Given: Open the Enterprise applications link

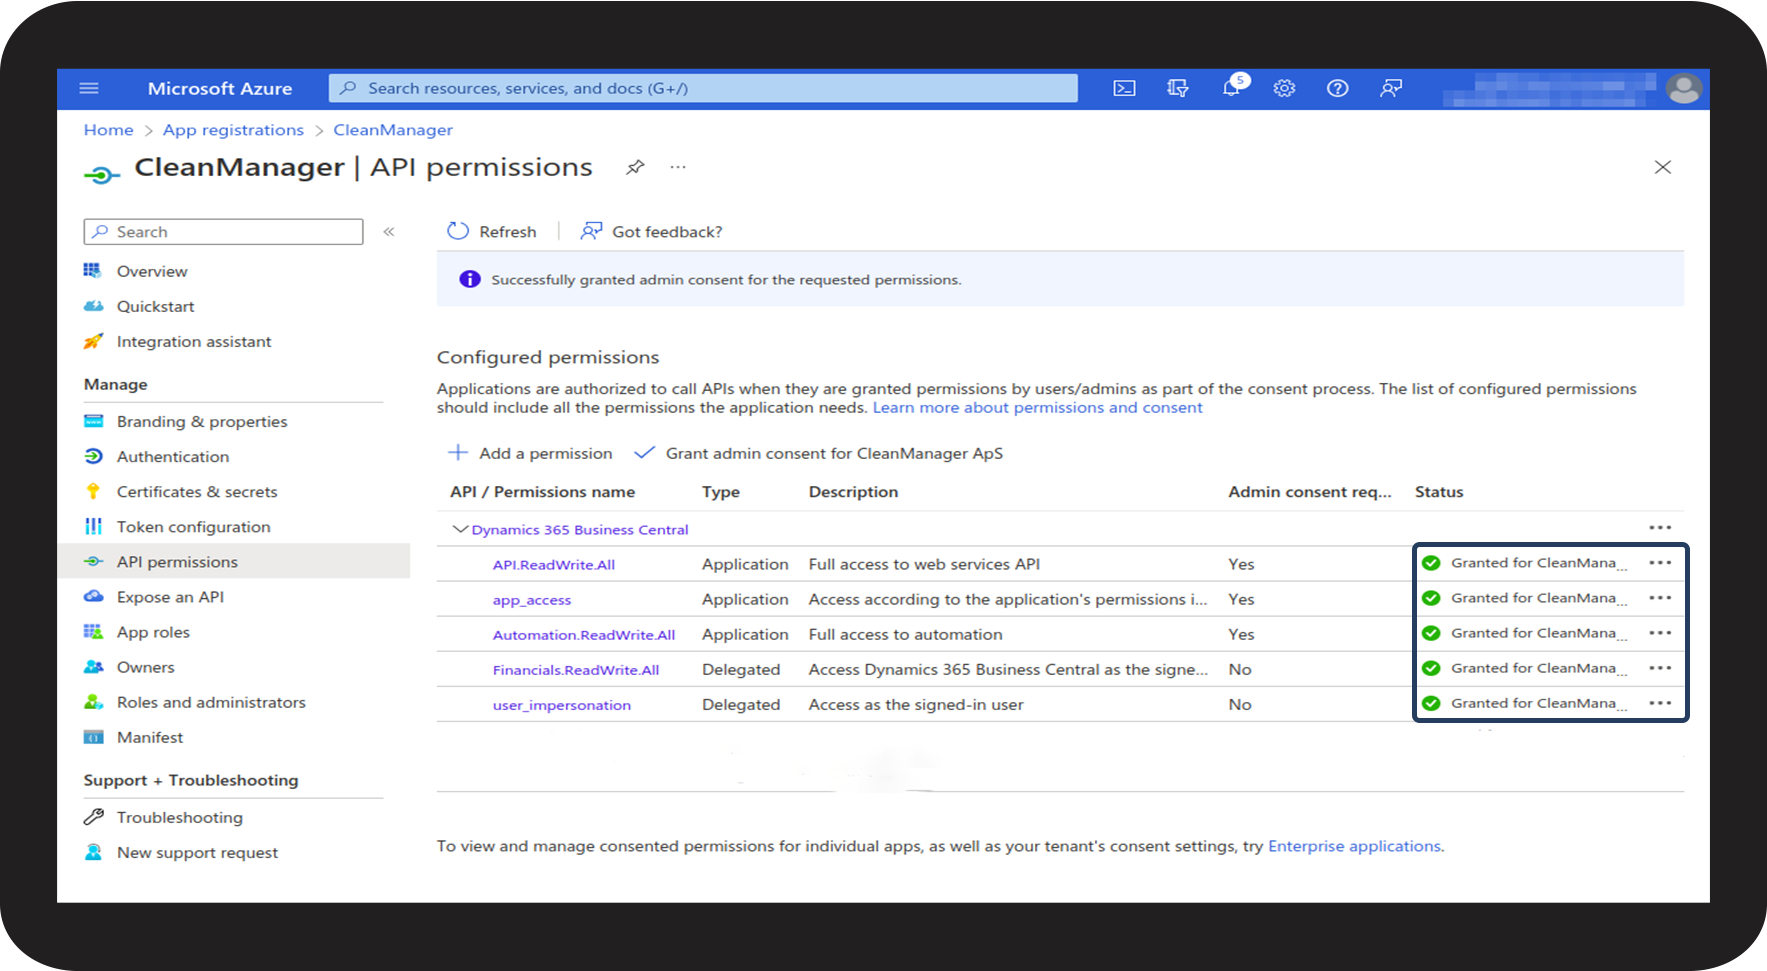Looking at the screenshot, I should pyautogui.click(x=1354, y=846).
